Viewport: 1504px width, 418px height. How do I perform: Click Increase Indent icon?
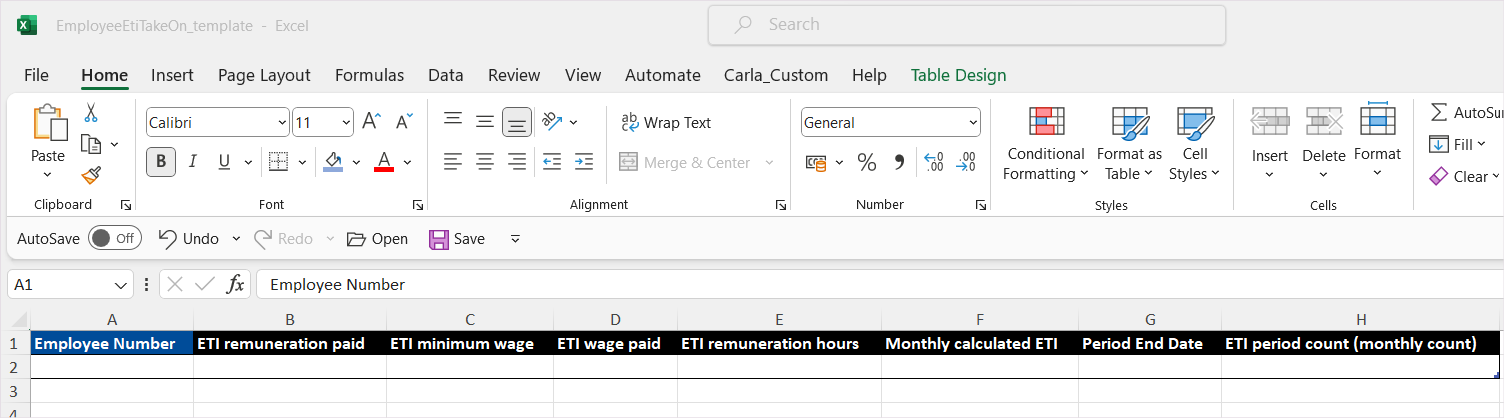point(584,161)
